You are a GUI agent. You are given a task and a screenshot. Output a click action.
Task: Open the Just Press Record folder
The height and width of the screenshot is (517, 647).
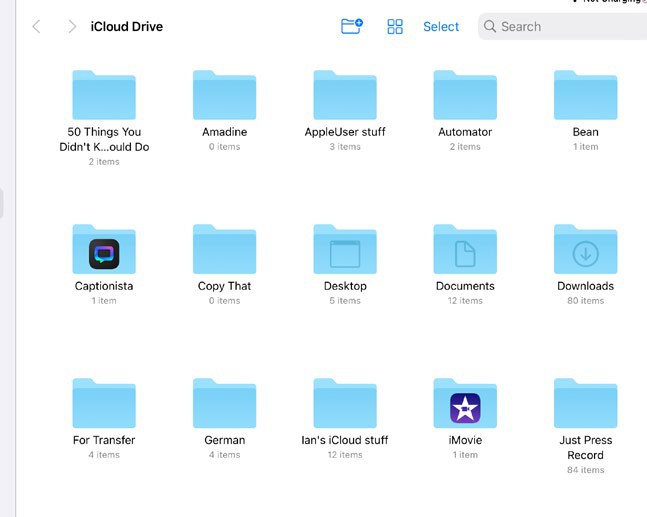(586, 403)
